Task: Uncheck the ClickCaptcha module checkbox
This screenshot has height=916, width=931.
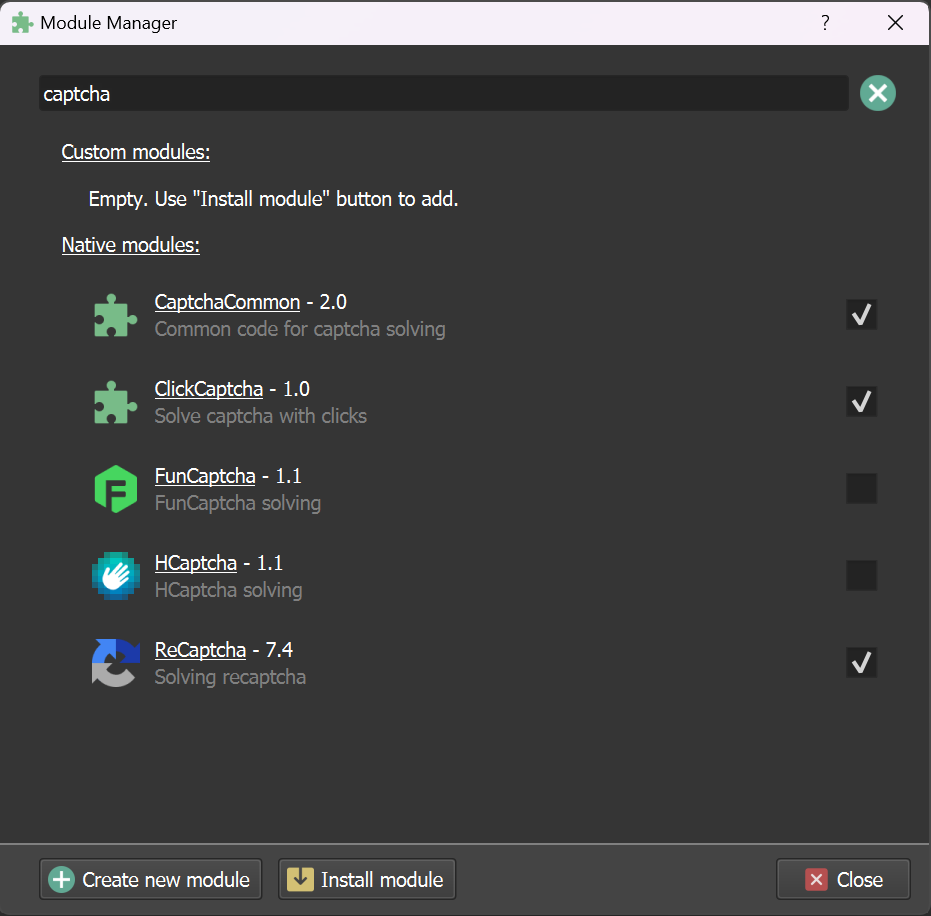Action: tap(861, 402)
